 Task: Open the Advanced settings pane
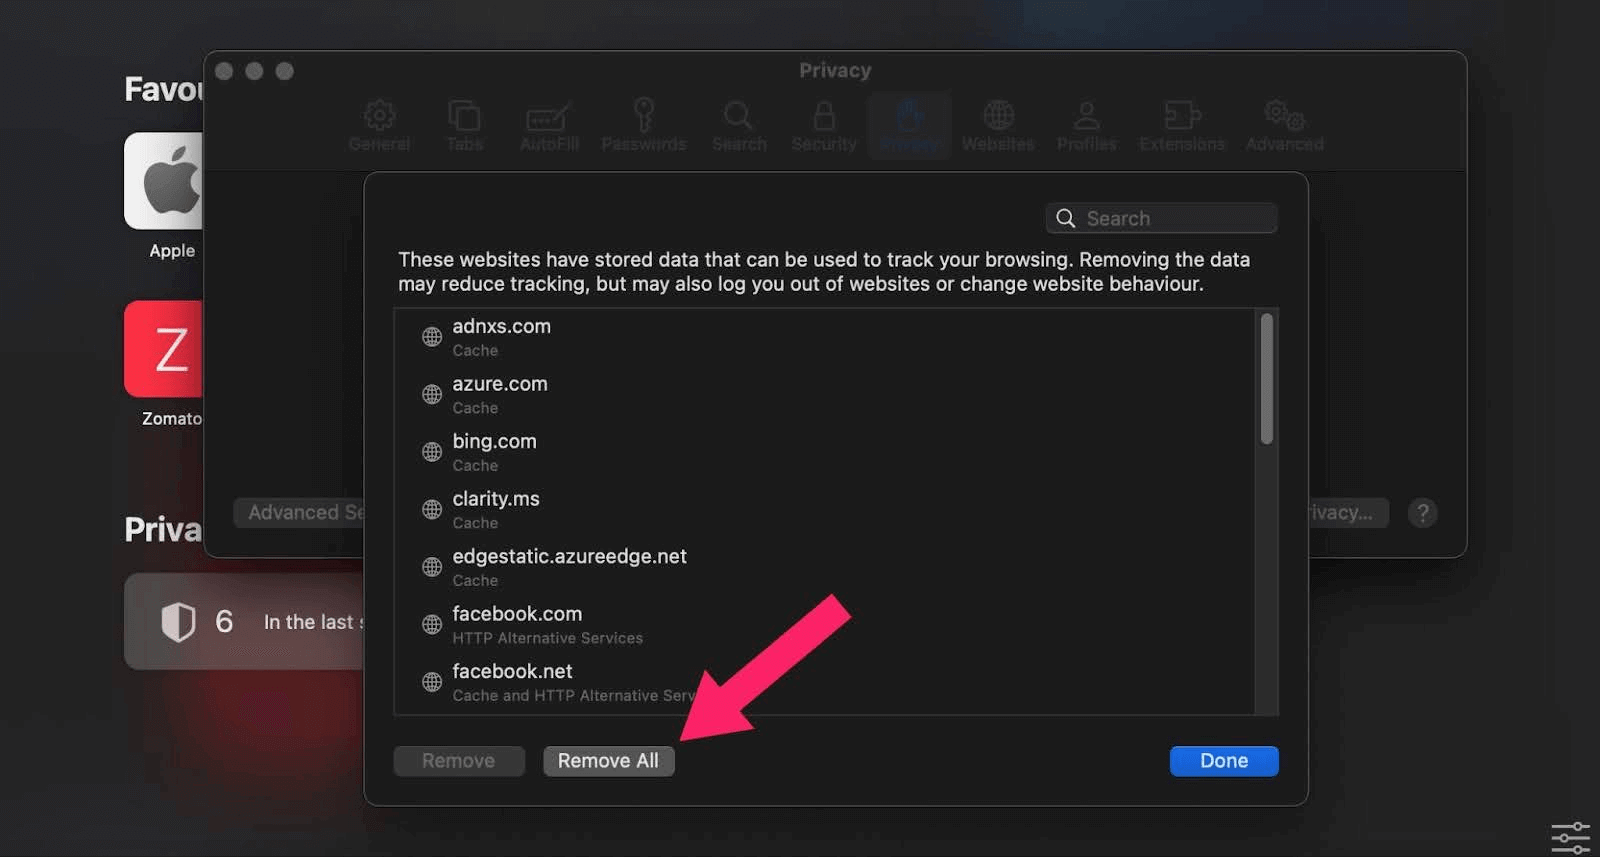click(x=1284, y=126)
